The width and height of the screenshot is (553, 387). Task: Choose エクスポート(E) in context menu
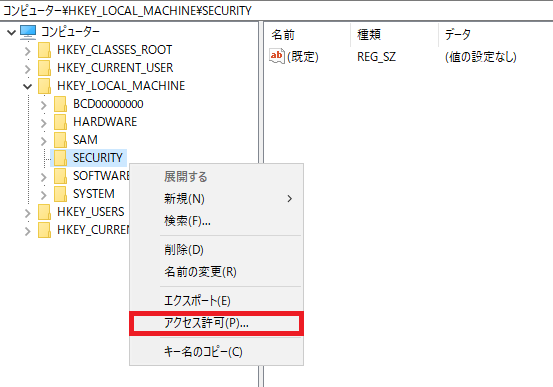(x=217, y=301)
